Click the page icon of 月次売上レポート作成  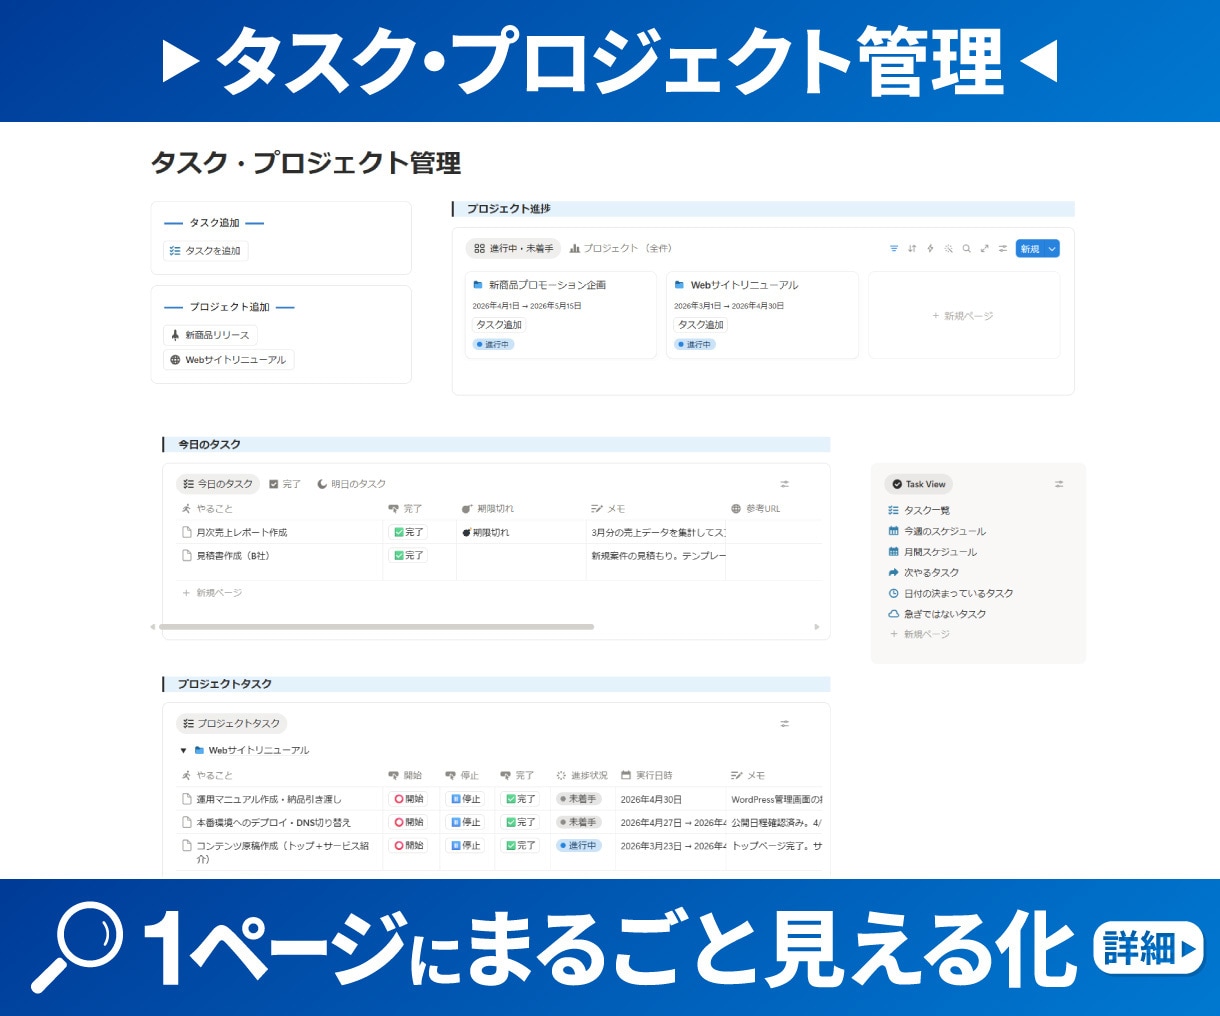pyautogui.click(x=187, y=532)
